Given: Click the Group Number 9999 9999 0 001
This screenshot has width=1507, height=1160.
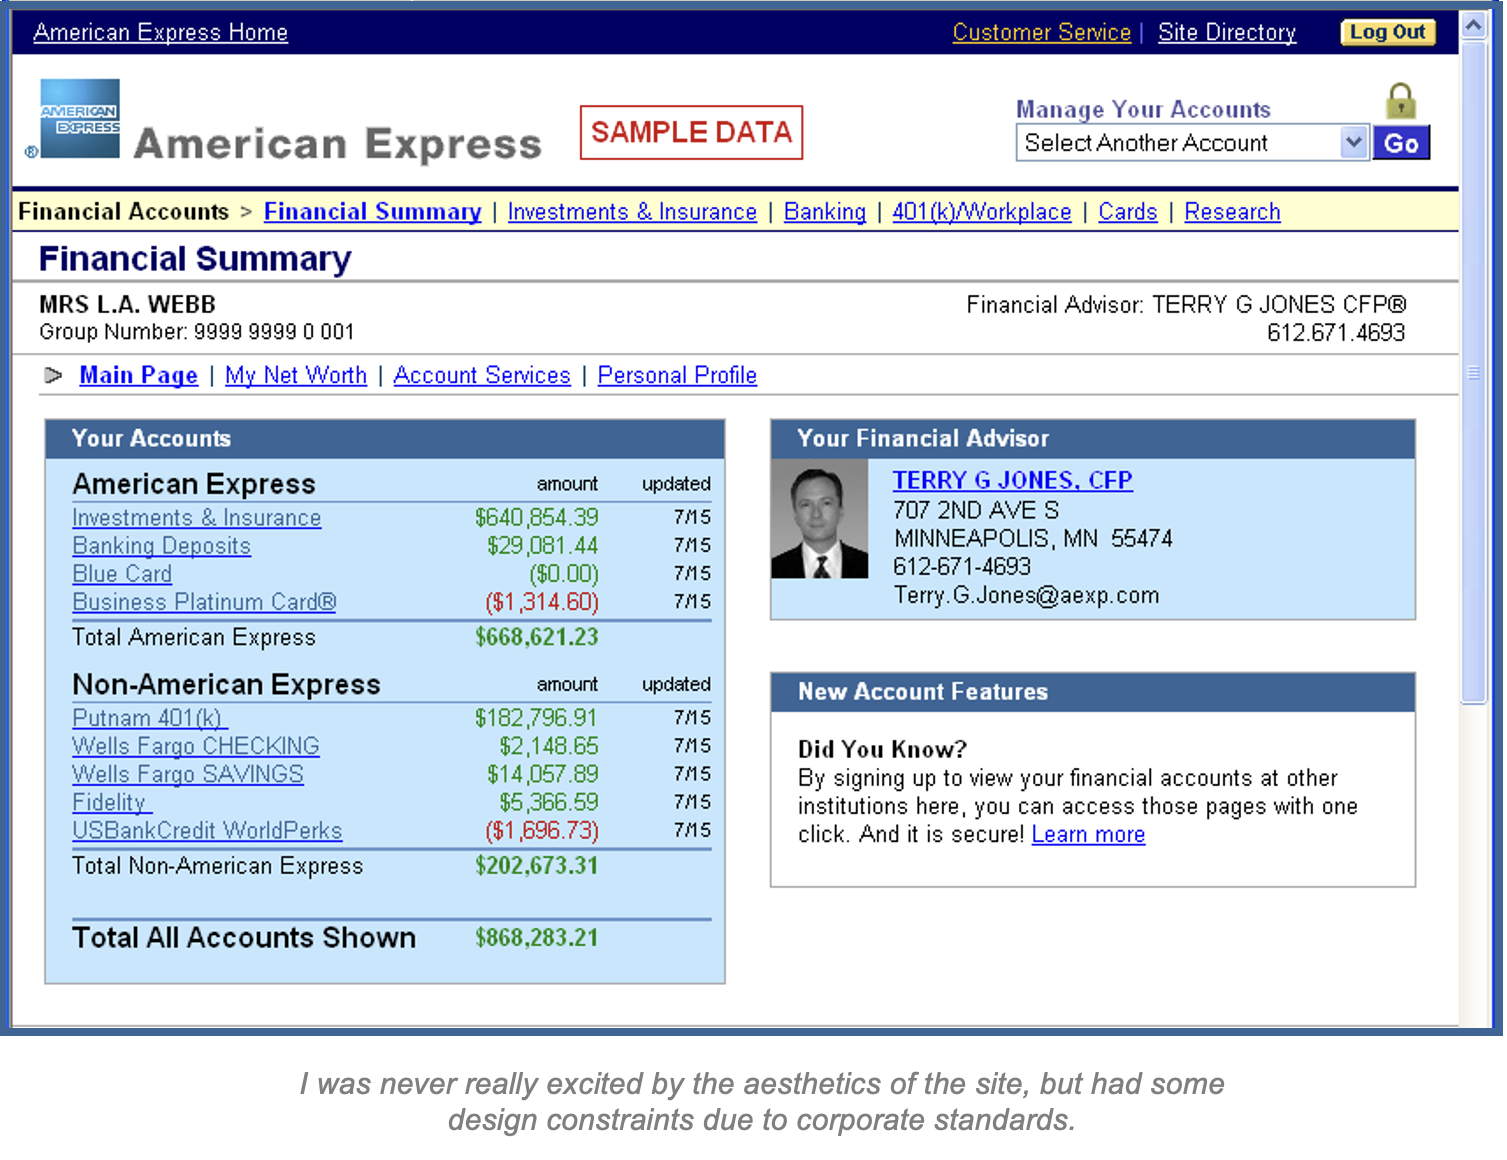Looking at the screenshot, I should pyautogui.click(x=197, y=332).
